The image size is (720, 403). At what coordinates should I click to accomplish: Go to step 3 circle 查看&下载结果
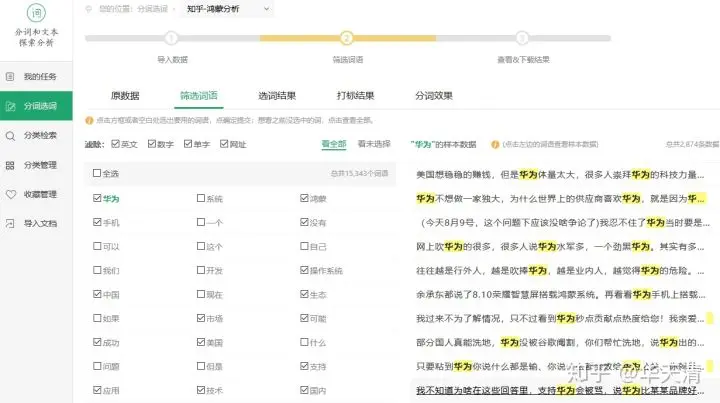point(522,38)
